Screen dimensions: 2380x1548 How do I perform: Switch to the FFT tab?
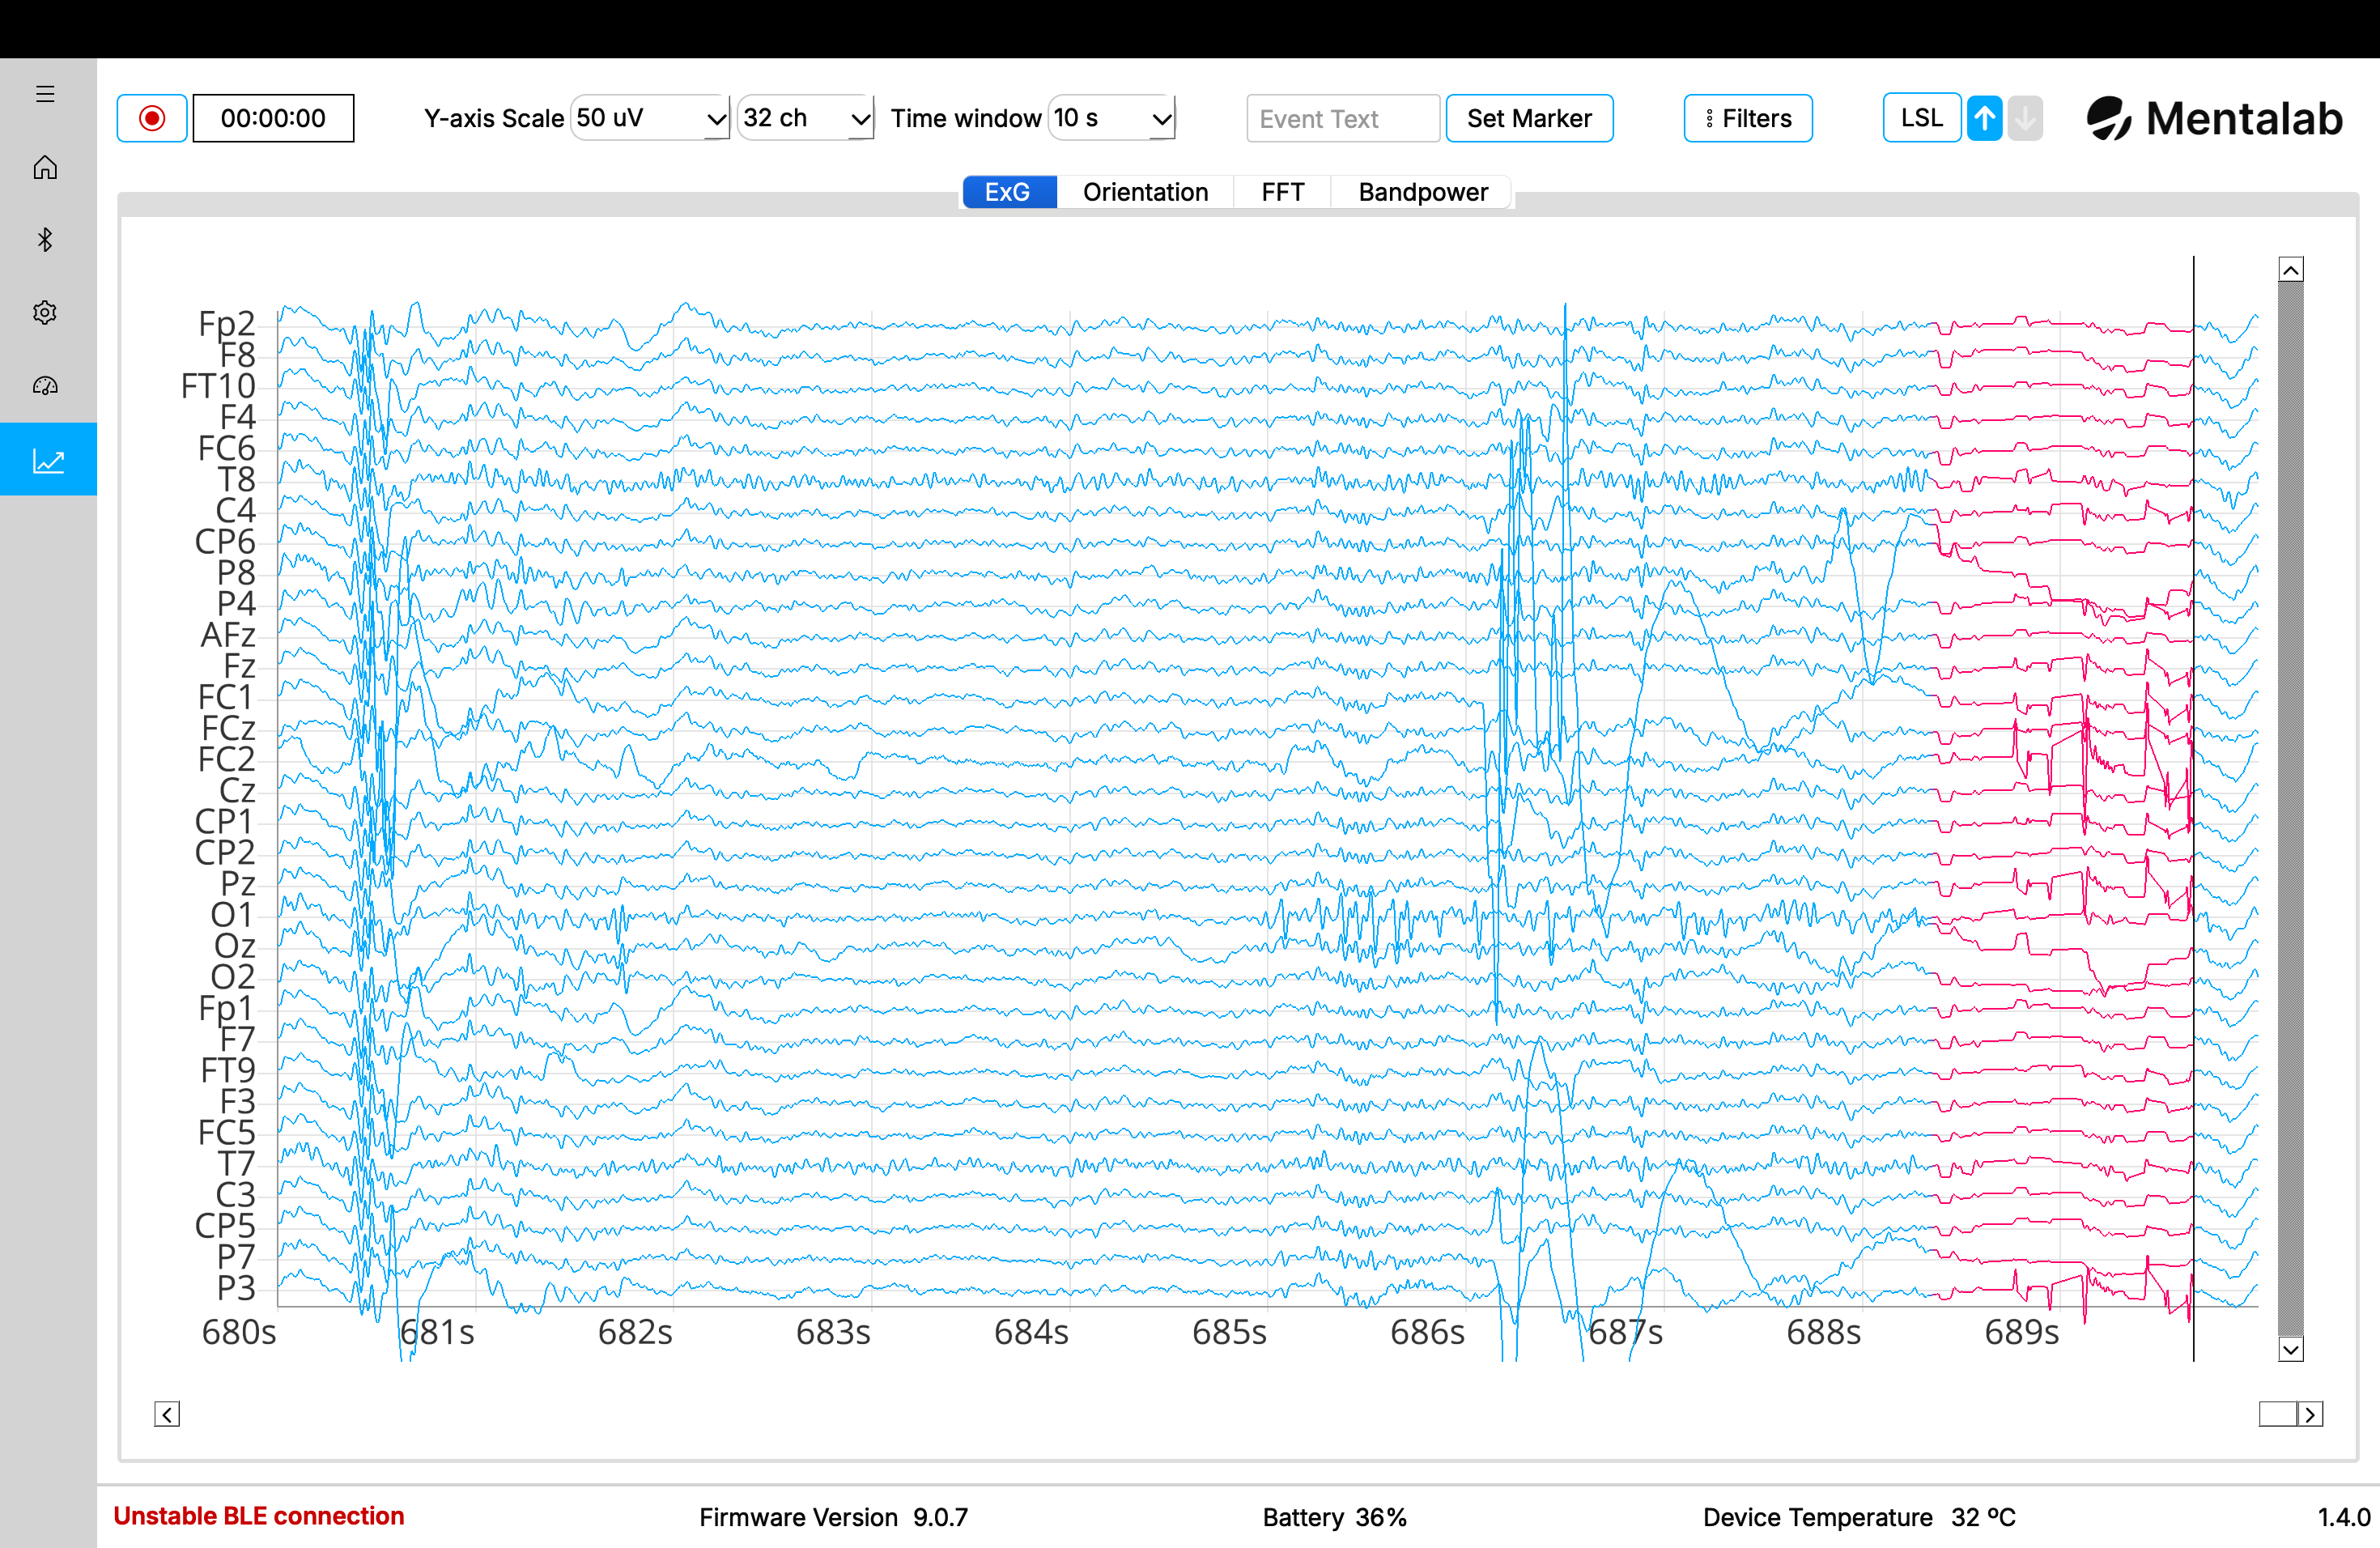(x=1282, y=192)
